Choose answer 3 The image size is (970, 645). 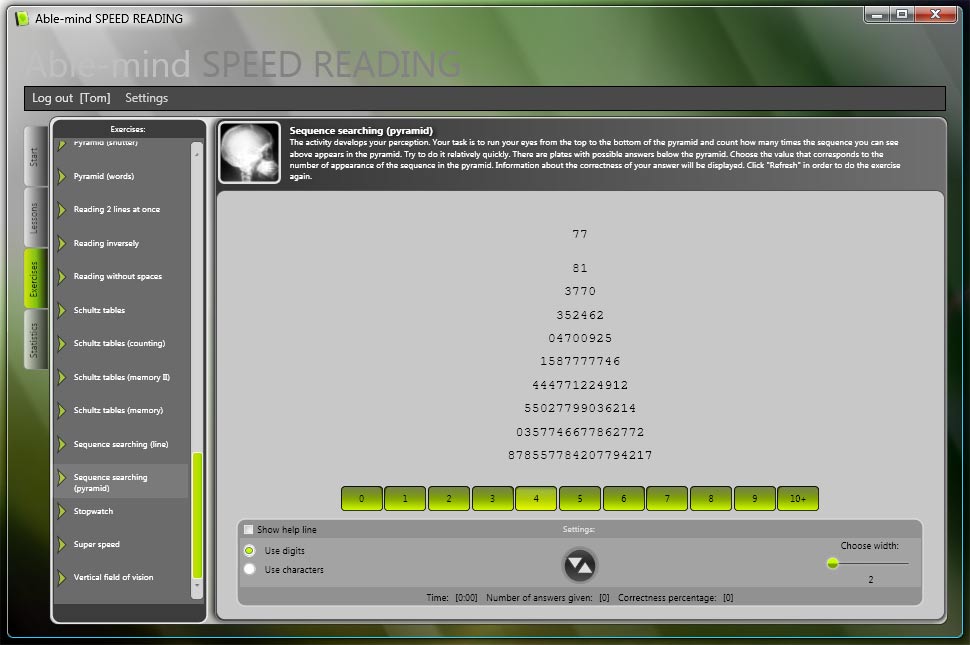492,498
